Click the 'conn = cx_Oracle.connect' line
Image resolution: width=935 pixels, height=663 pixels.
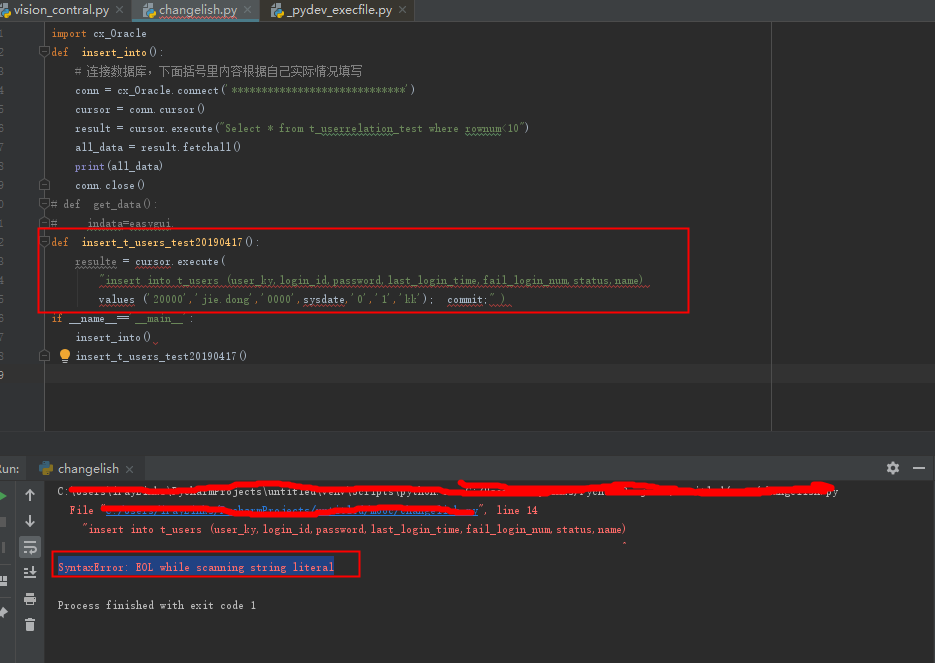[x=244, y=90]
